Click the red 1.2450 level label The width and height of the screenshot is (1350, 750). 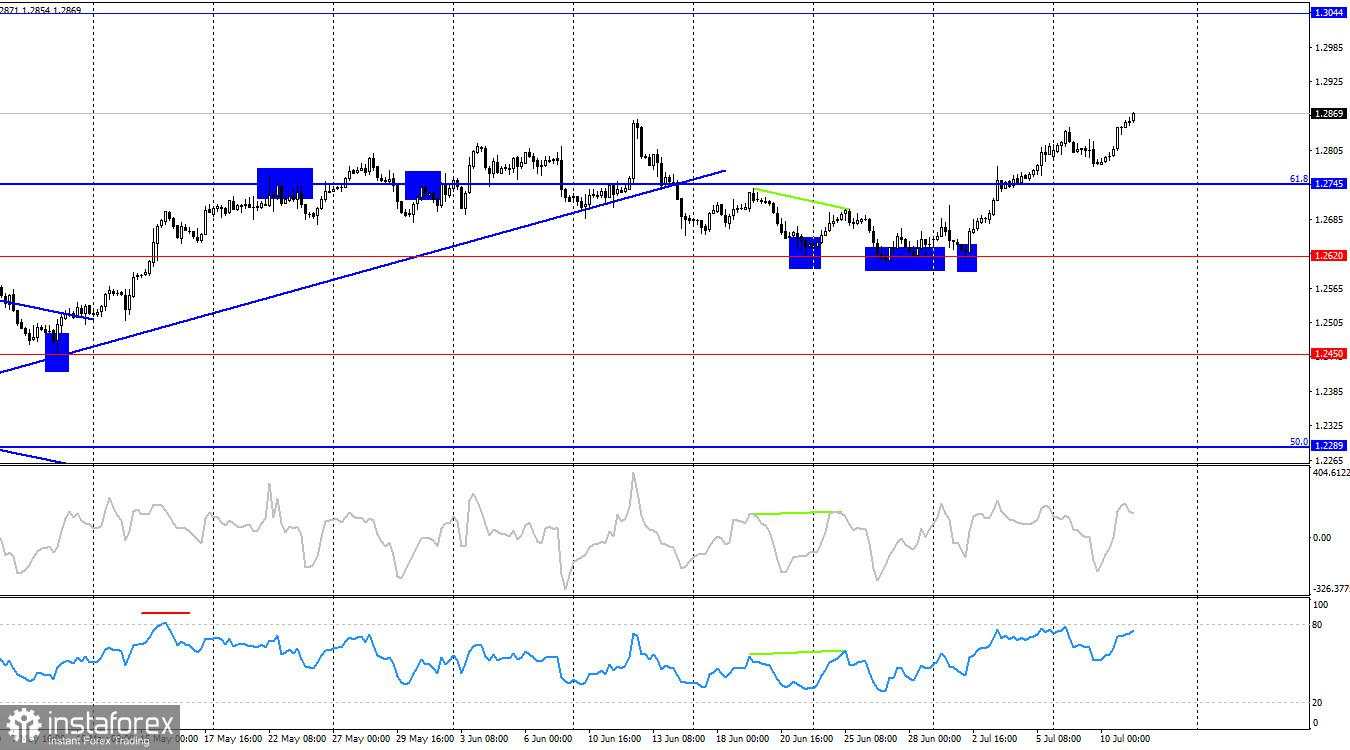point(1328,354)
